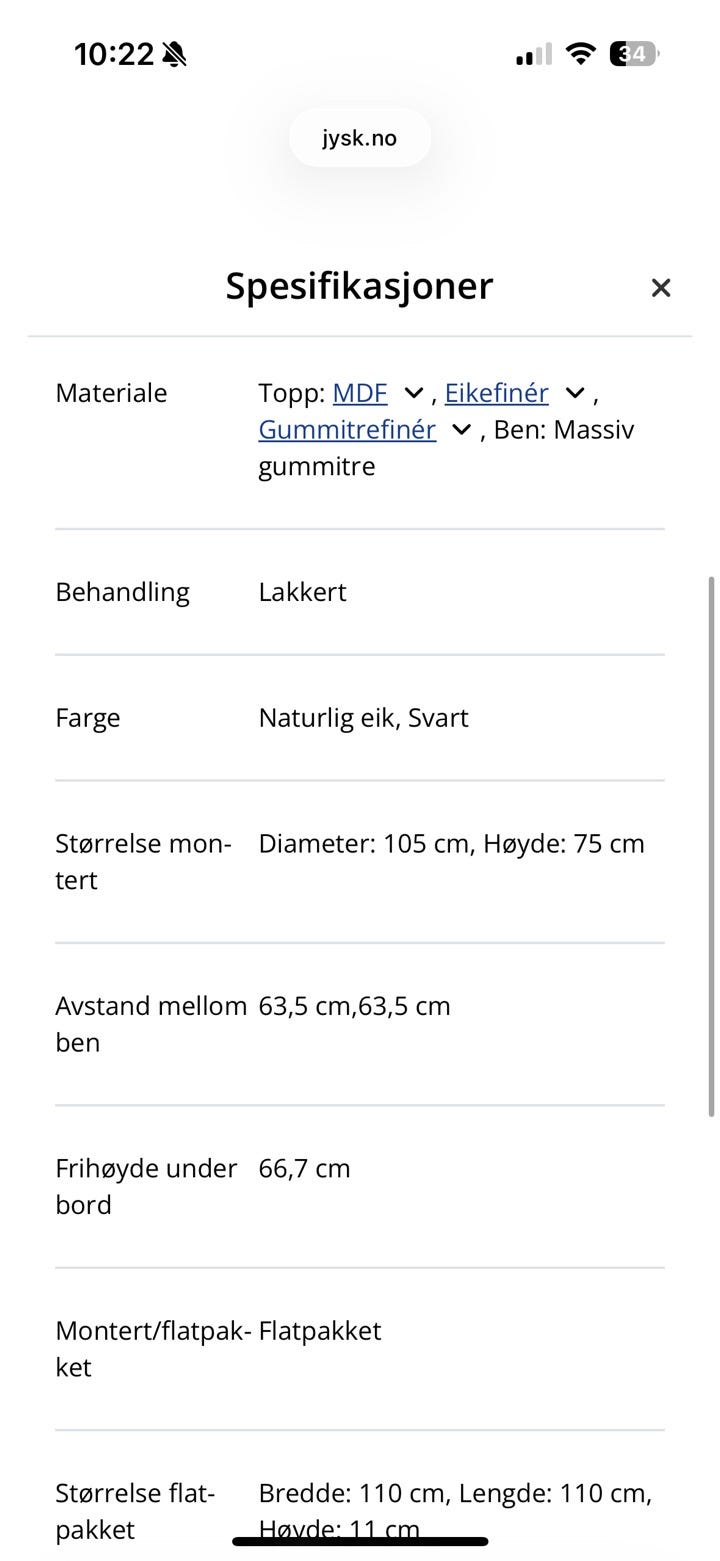720x1561 pixels.
Task: Expand the chevron next to MDF
Action: click(x=413, y=393)
